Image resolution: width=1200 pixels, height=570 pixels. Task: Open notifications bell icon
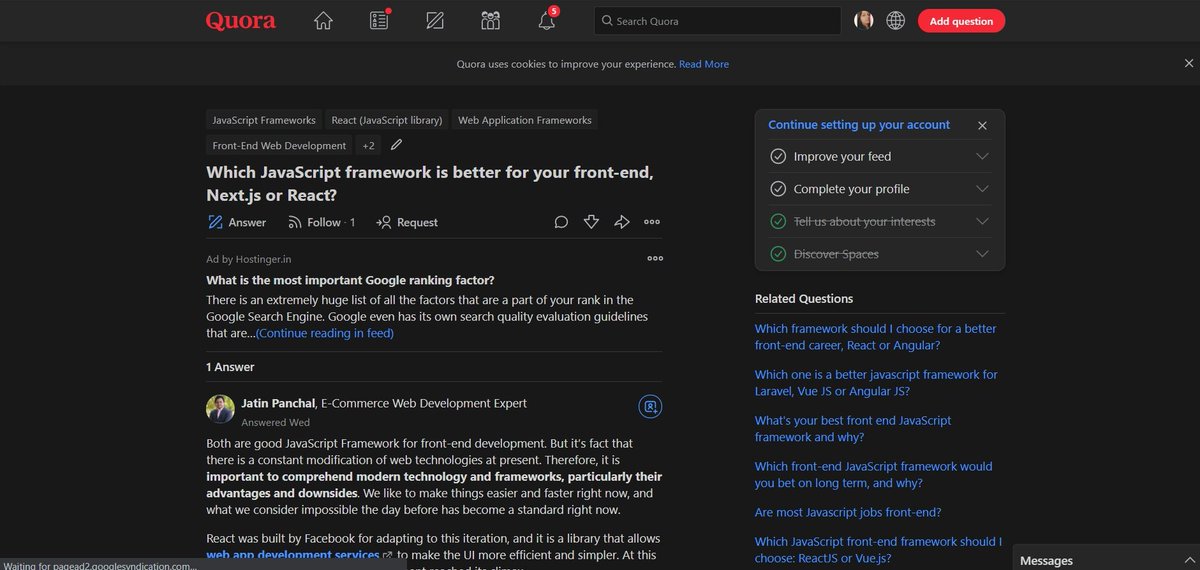pos(546,21)
